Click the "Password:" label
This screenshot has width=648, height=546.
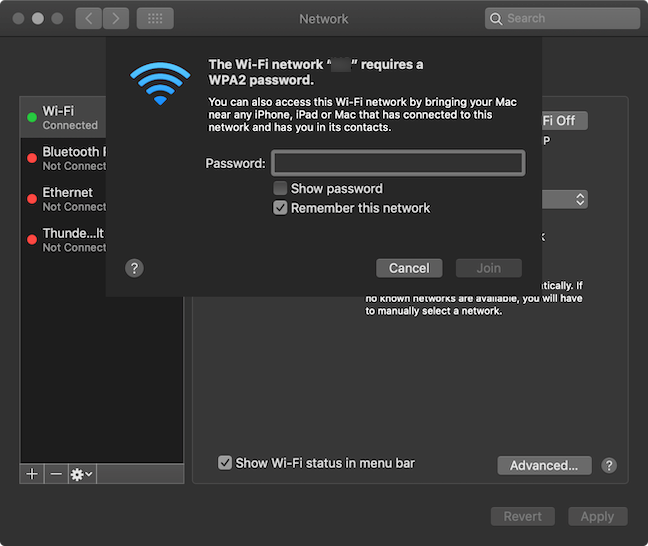pos(236,163)
